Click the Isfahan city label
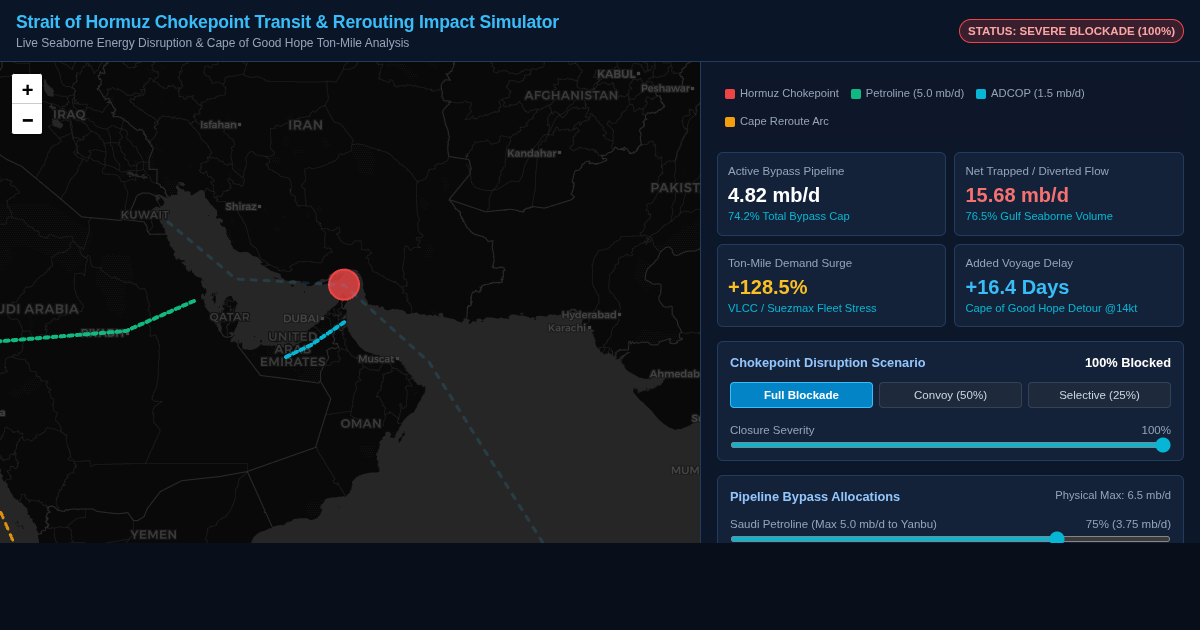 pyautogui.click(x=220, y=125)
